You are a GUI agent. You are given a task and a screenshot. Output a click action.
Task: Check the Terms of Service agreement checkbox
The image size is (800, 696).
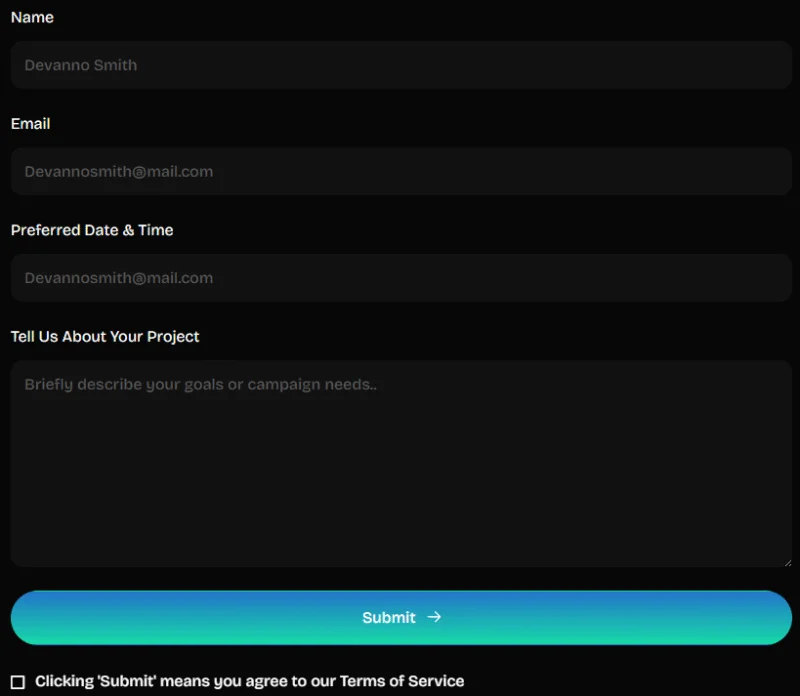[x=18, y=682]
